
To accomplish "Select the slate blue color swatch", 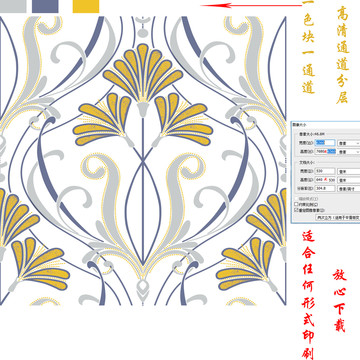I will [45, 6].
